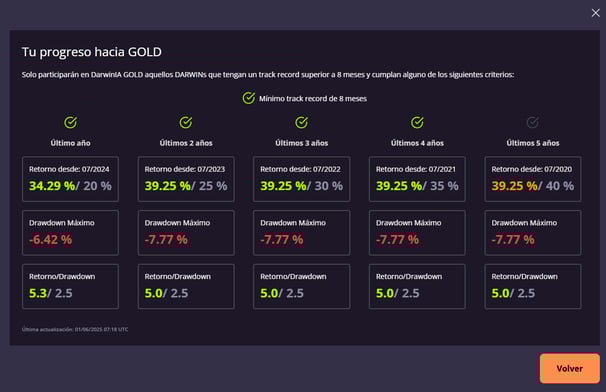Viewport: 606px width, 392px height.
Task: Select the Retorno desde 07/2020 card
Action: click(x=533, y=179)
